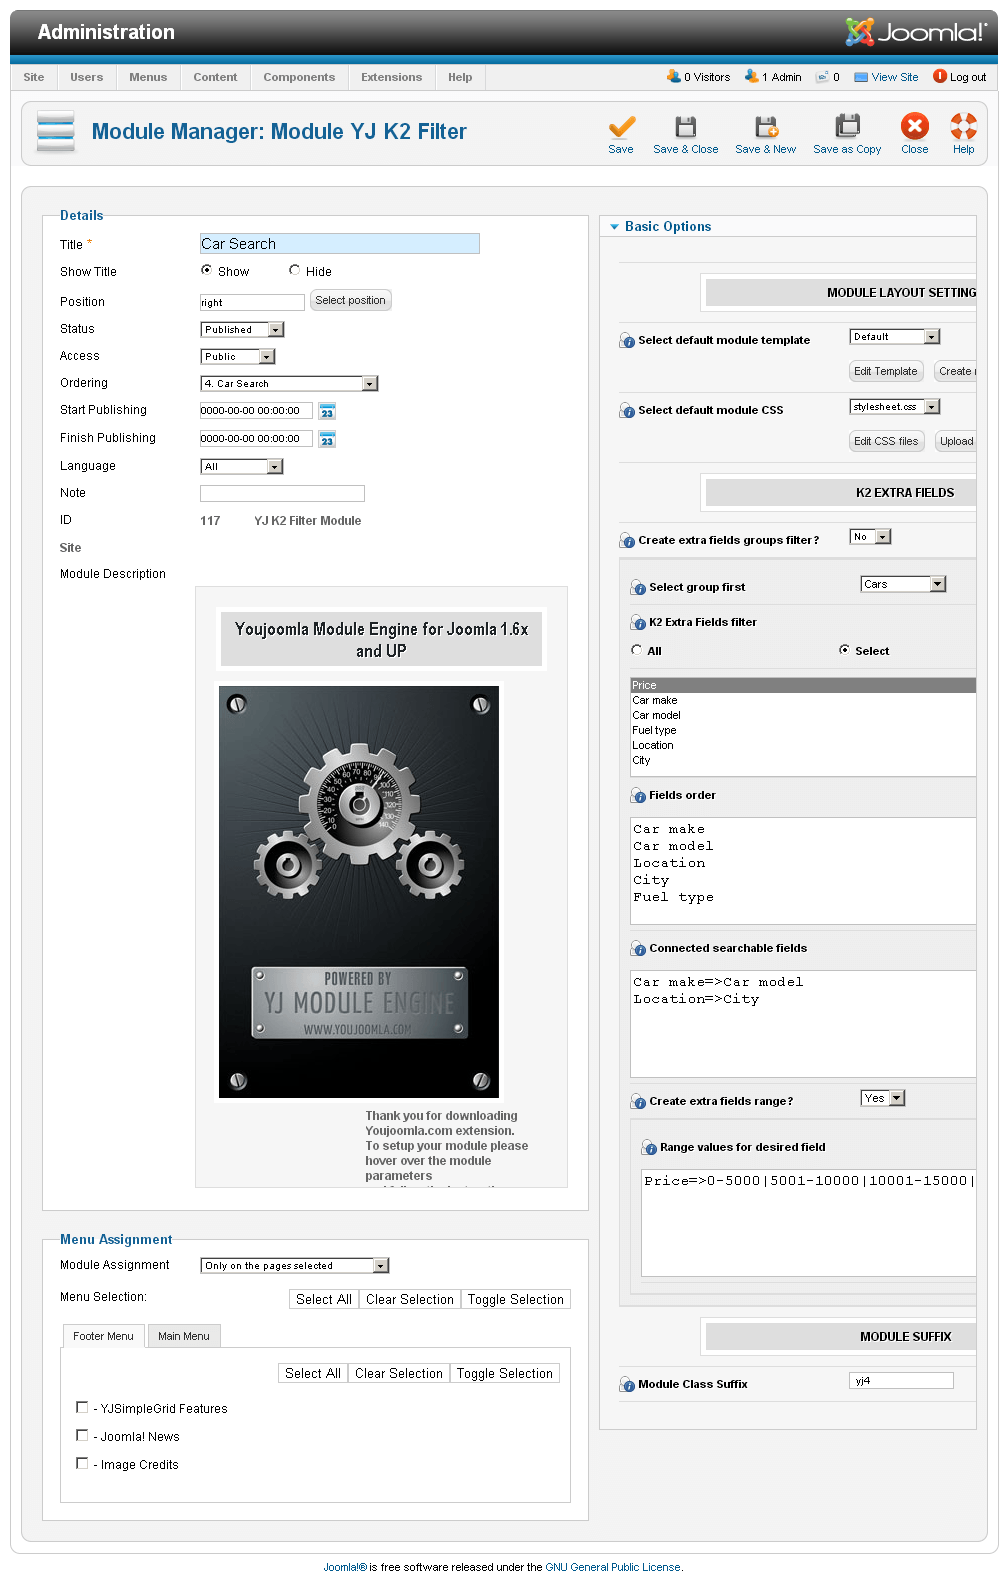
Task: Click info icon beside Select default module template
Action: click(x=627, y=341)
